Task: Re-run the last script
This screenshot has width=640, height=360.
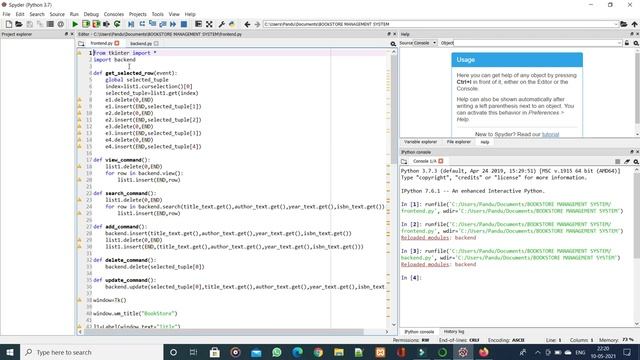Action: click(x=117, y=24)
